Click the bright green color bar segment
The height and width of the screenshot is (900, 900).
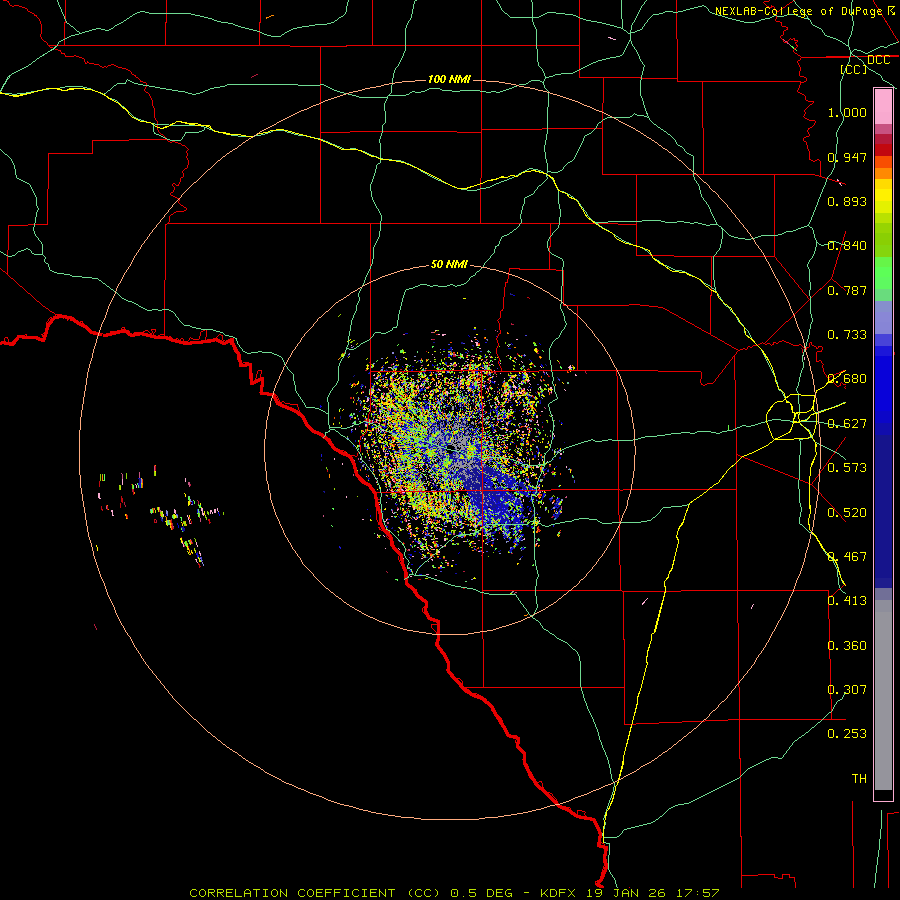883,273
